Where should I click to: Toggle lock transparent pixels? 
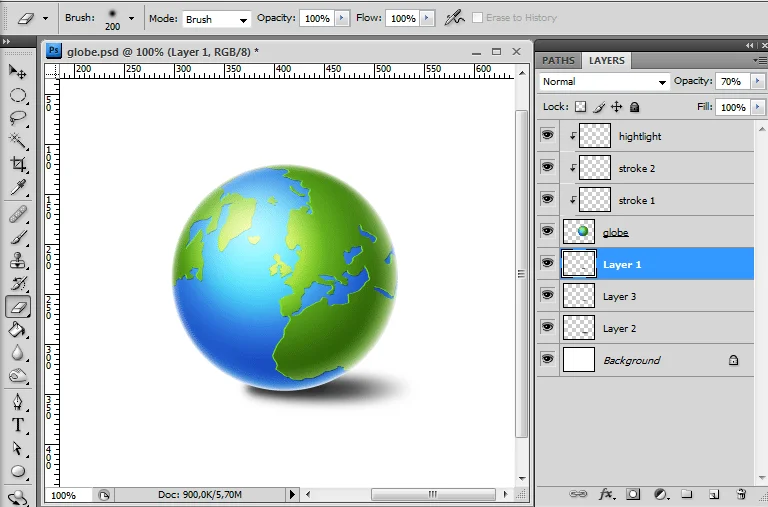580,107
